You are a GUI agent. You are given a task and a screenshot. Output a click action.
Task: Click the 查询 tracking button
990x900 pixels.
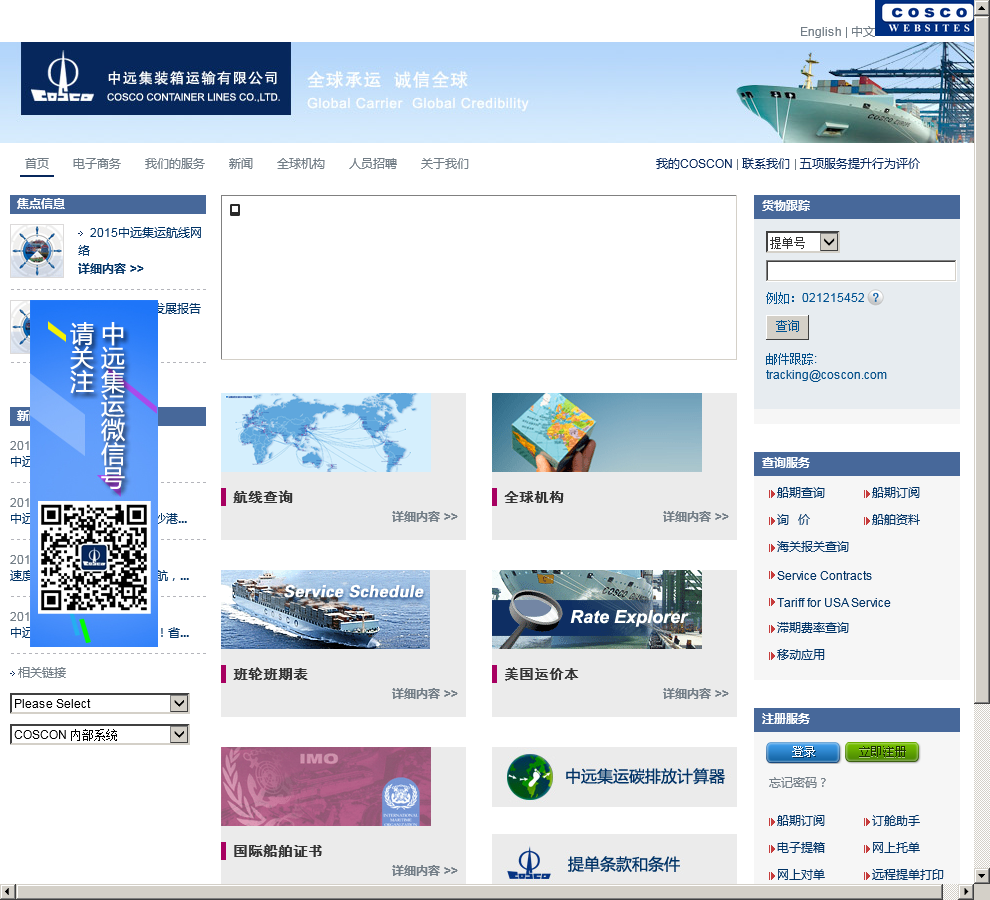click(787, 327)
